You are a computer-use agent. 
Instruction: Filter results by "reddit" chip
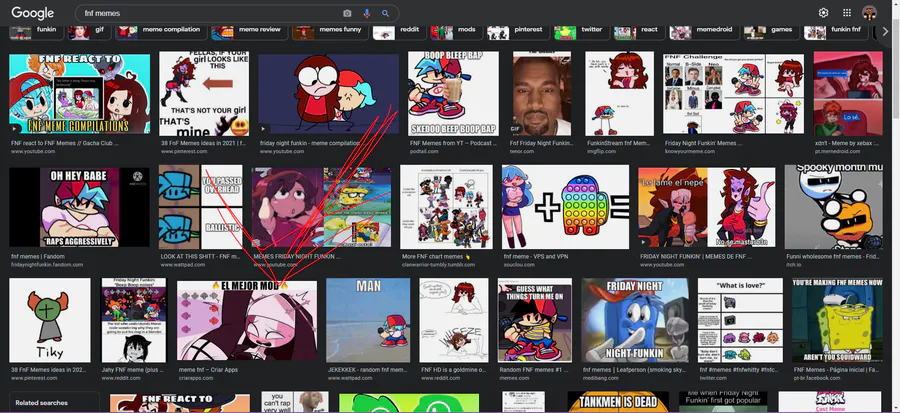(399, 30)
